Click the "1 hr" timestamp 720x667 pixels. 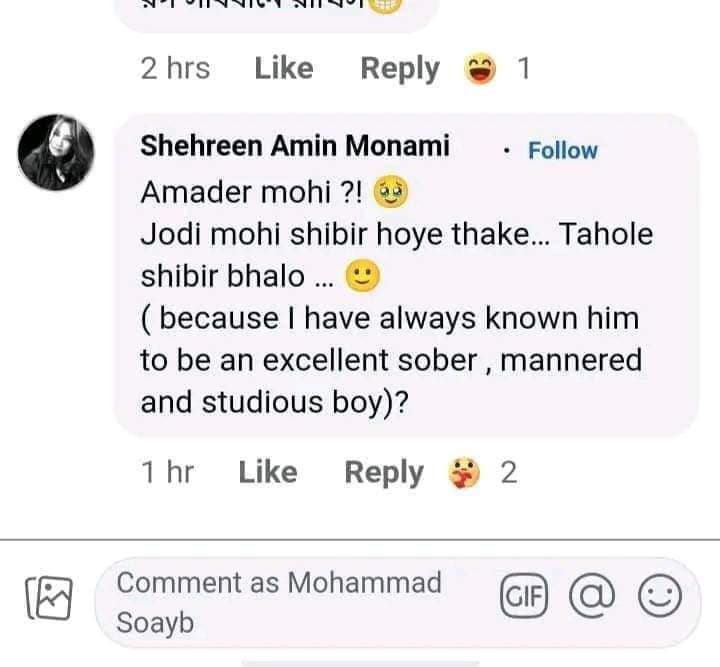[x=167, y=472]
